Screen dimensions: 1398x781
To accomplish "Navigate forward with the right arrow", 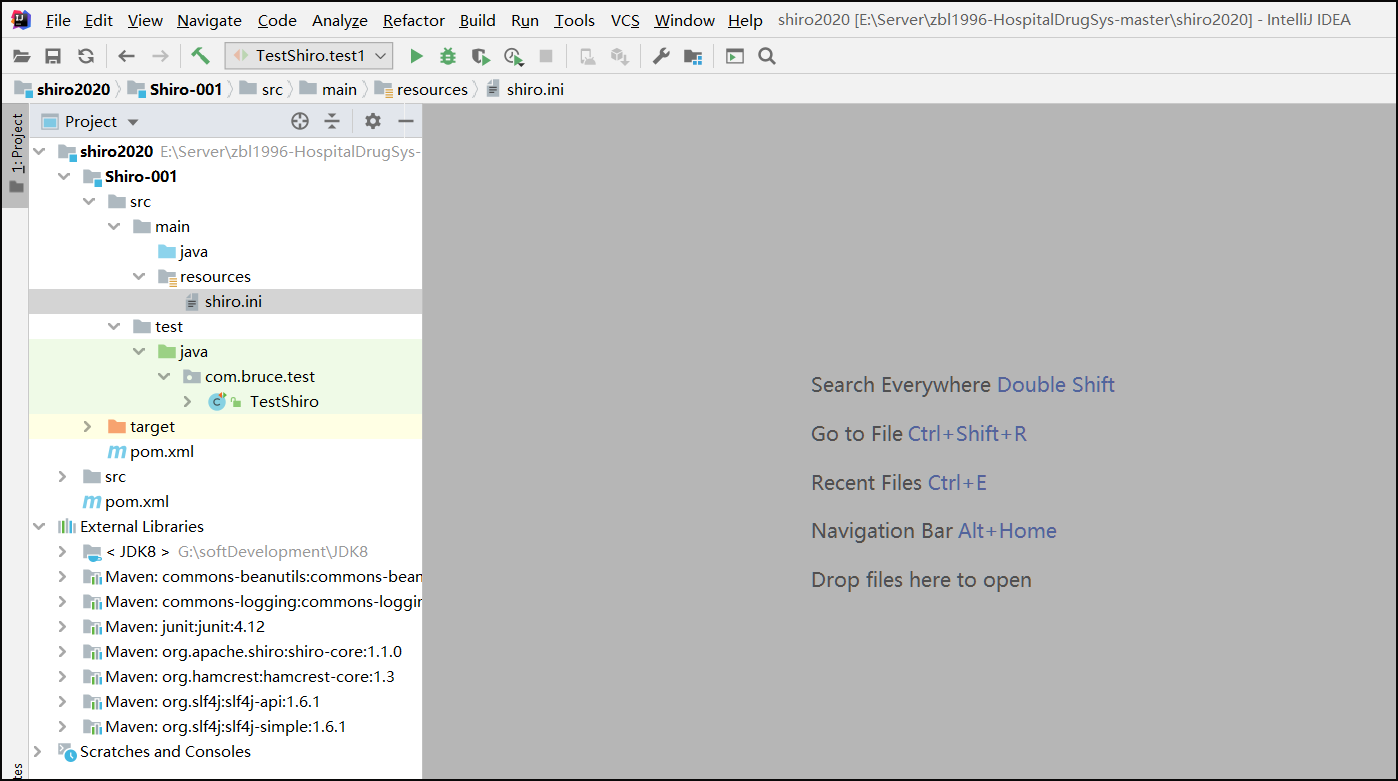I will click(160, 57).
